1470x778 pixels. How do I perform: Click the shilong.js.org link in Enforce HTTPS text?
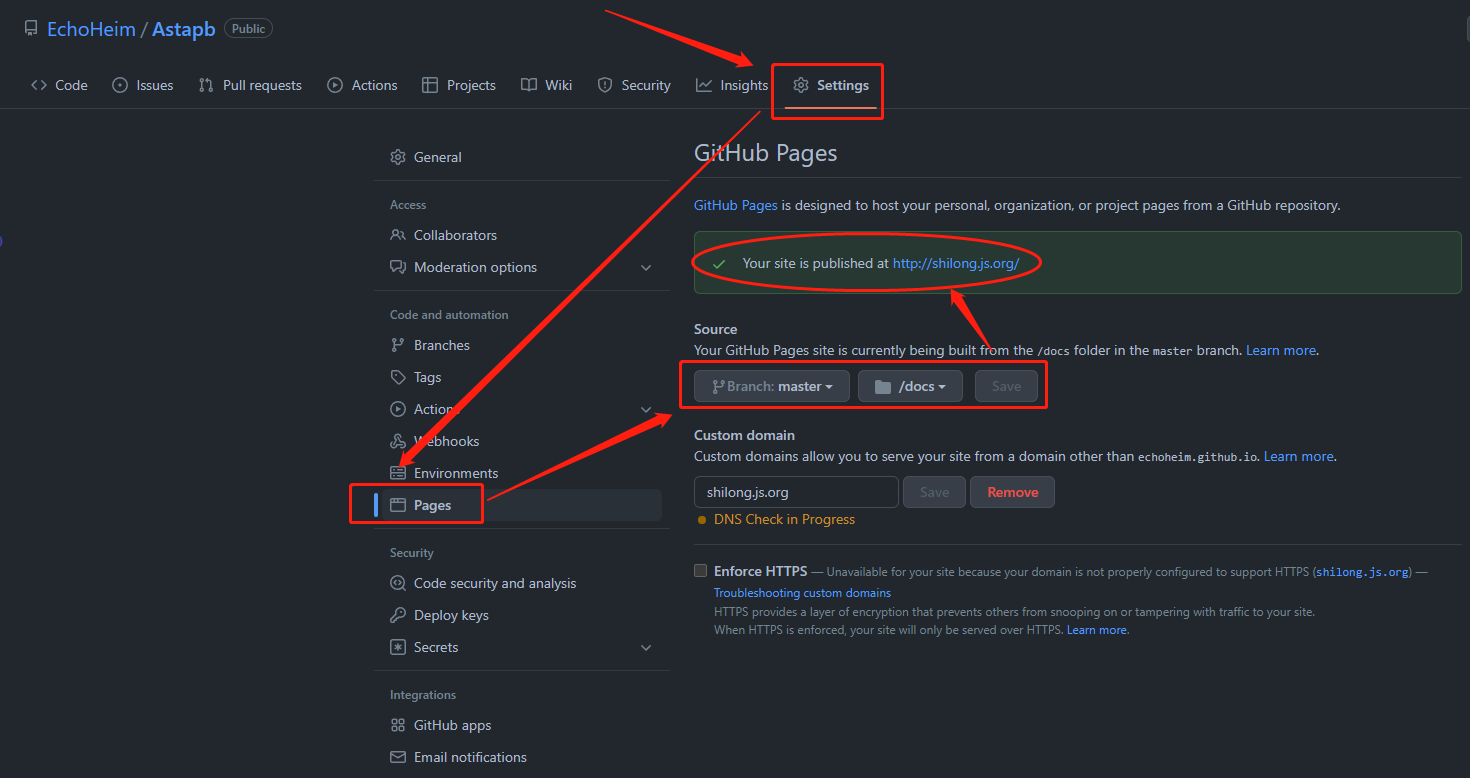[x=1363, y=572]
